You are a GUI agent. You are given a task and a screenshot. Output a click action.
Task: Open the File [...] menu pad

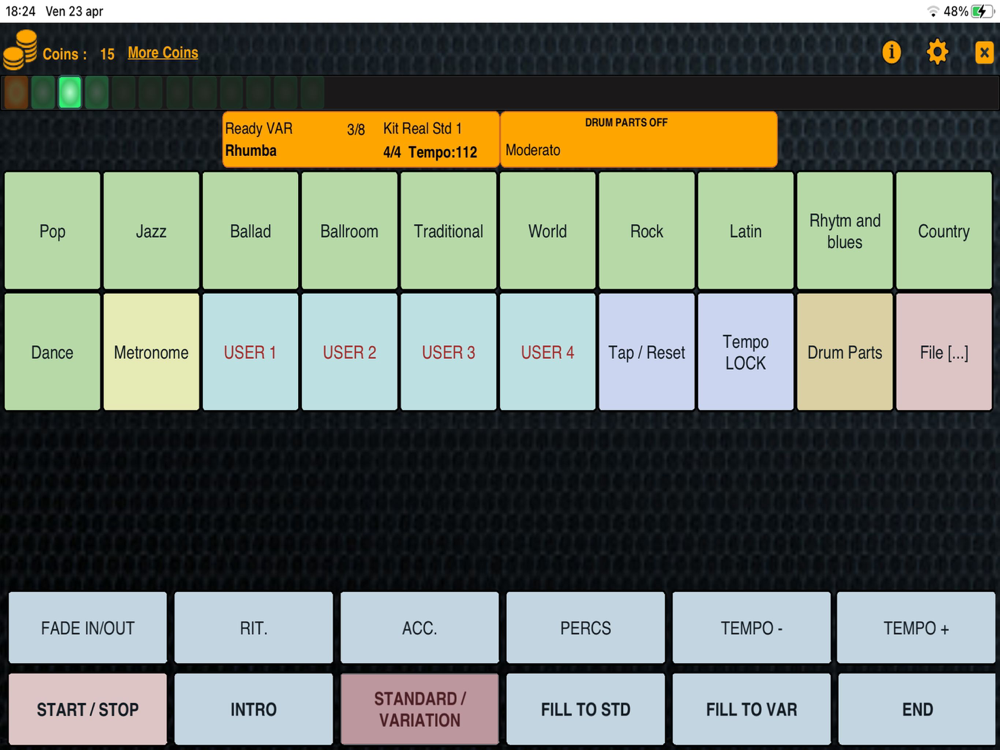coord(944,352)
